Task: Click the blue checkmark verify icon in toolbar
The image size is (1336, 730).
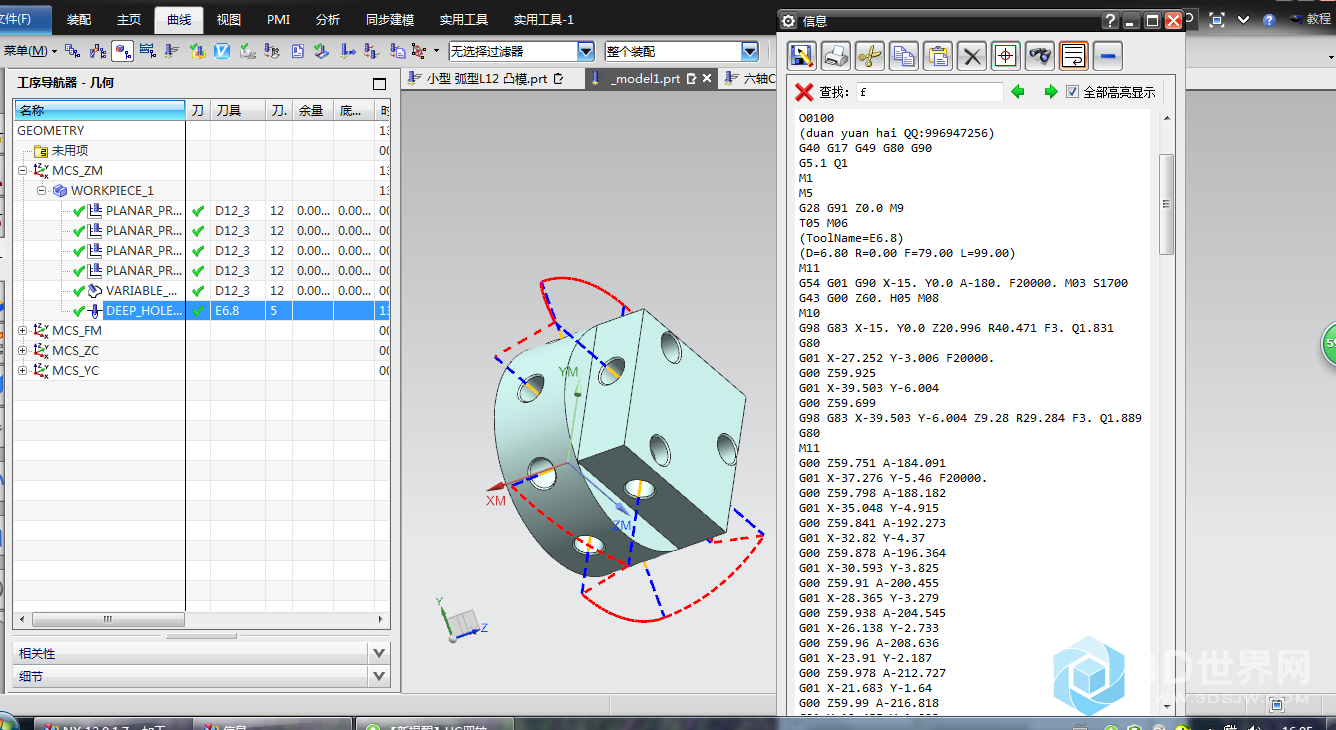Action: pyautogui.click(x=222, y=50)
